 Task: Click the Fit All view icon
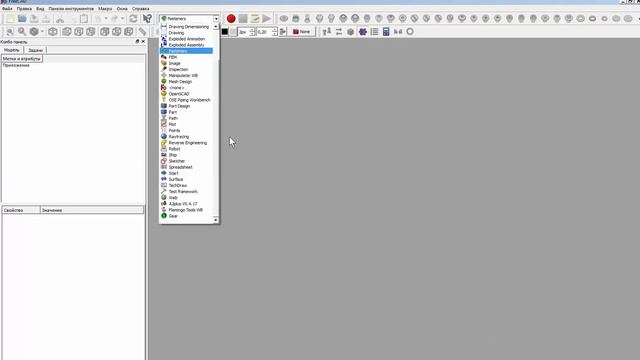click(10, 31)
